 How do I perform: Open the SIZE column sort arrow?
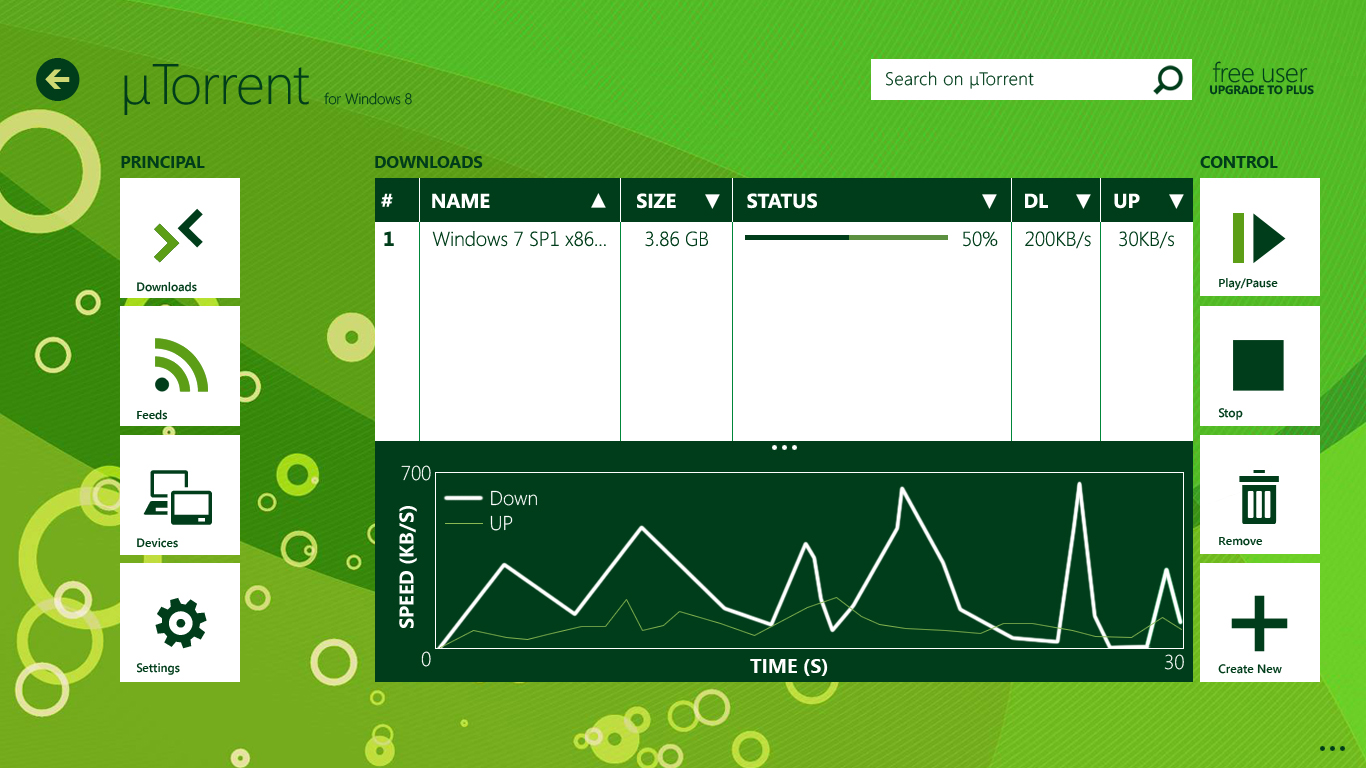point(712,201)
